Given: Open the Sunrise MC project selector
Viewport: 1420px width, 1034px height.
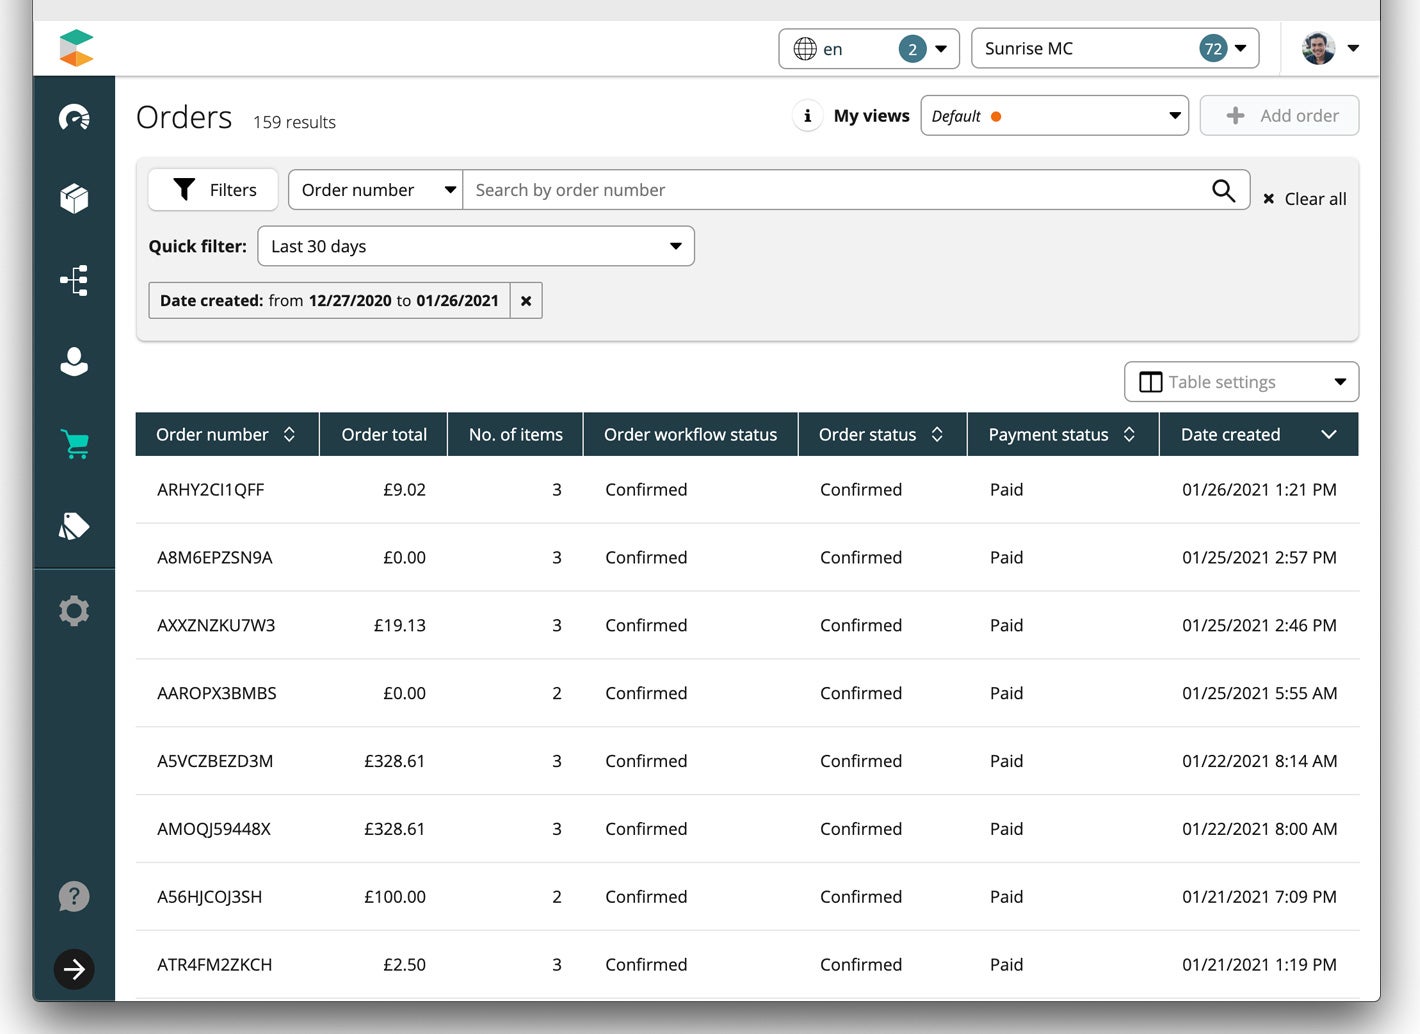Looking at the screenshot, I should (1114, 48).
